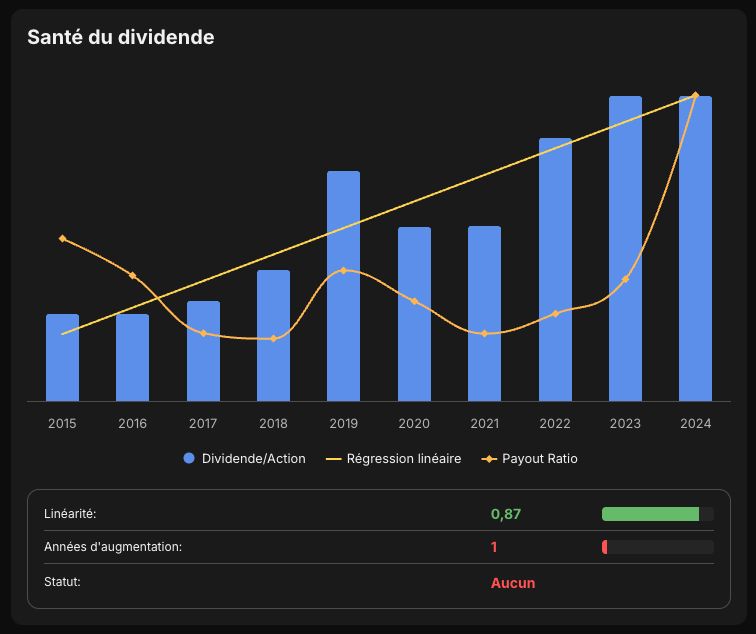This screenshot has width=756, height=634.
Task: Click the 2023 payout ratio data point
Action: coord(625,279)
